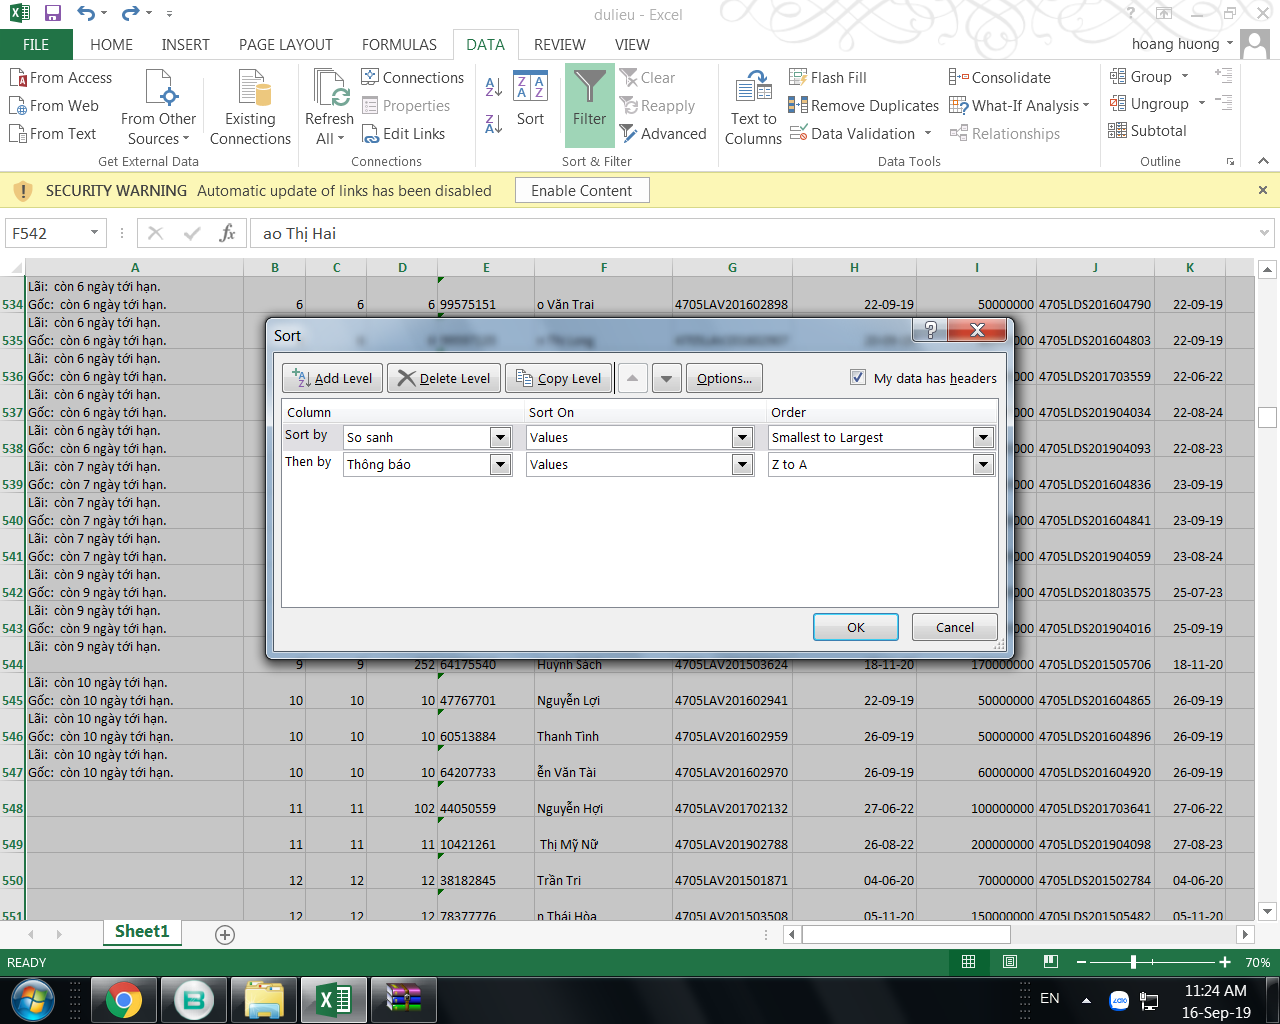The width and height of the screenshot is (1280, 1024).
Task: Click zoom in plus button
Action: (x=1225, y=962)
